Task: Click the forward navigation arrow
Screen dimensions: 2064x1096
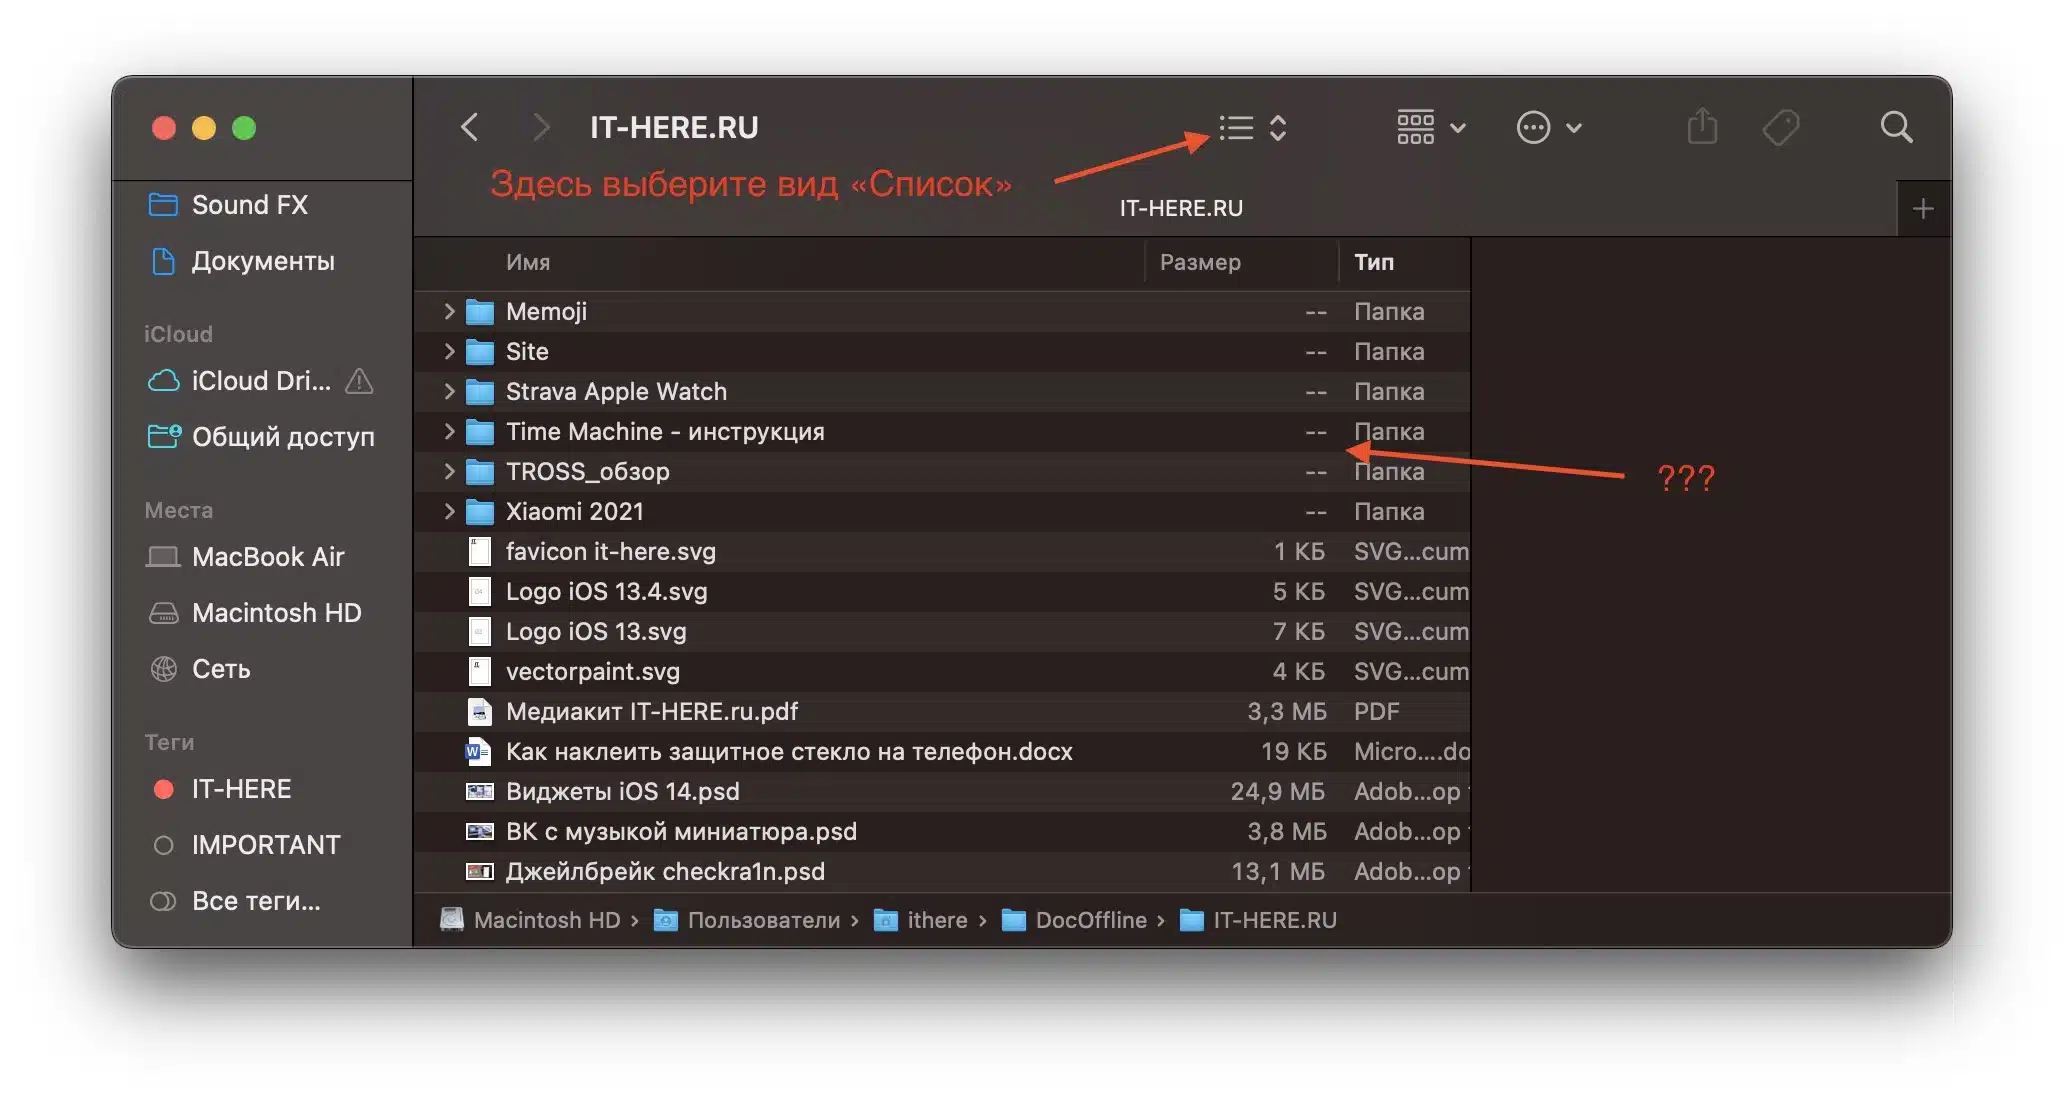Action: tap(540, 127)
